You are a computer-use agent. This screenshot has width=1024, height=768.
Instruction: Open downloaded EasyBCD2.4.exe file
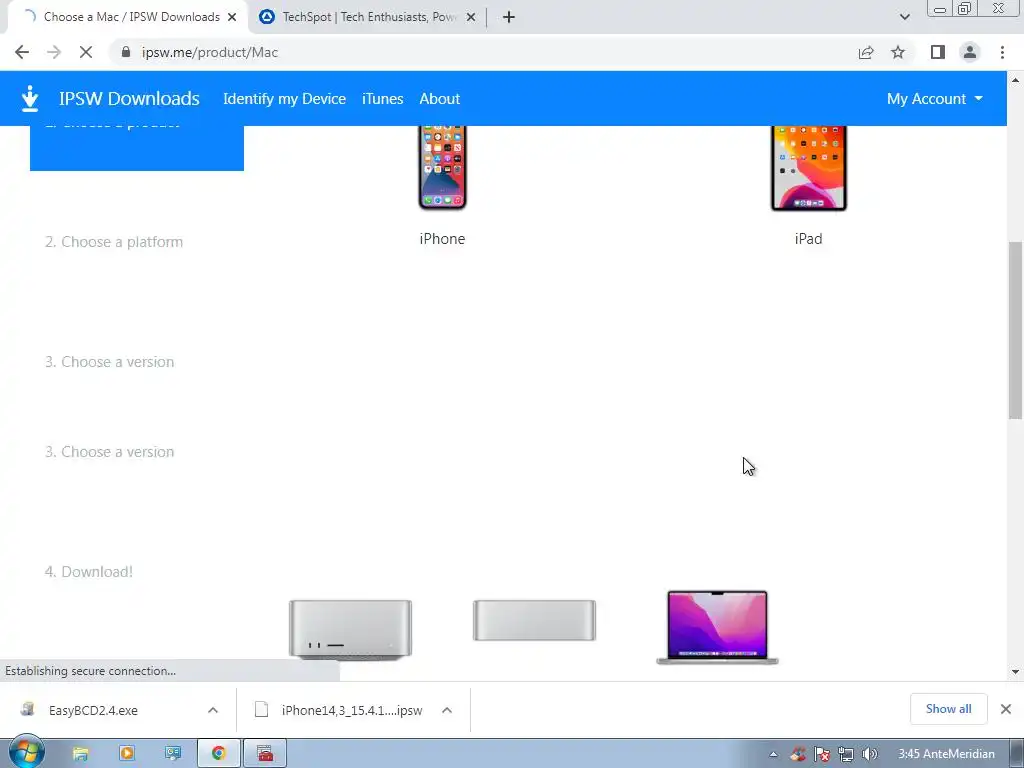coord(93,710)
